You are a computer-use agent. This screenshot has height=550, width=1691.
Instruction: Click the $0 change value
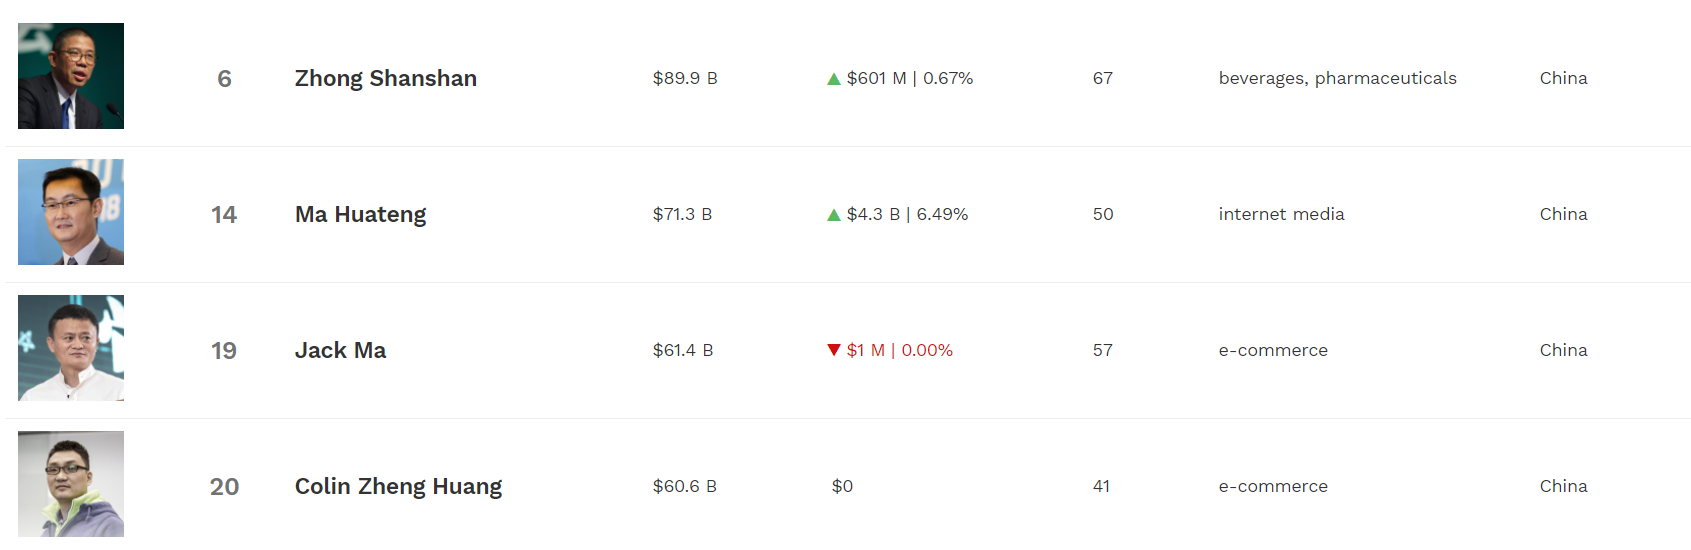click(x=842, y=486)
